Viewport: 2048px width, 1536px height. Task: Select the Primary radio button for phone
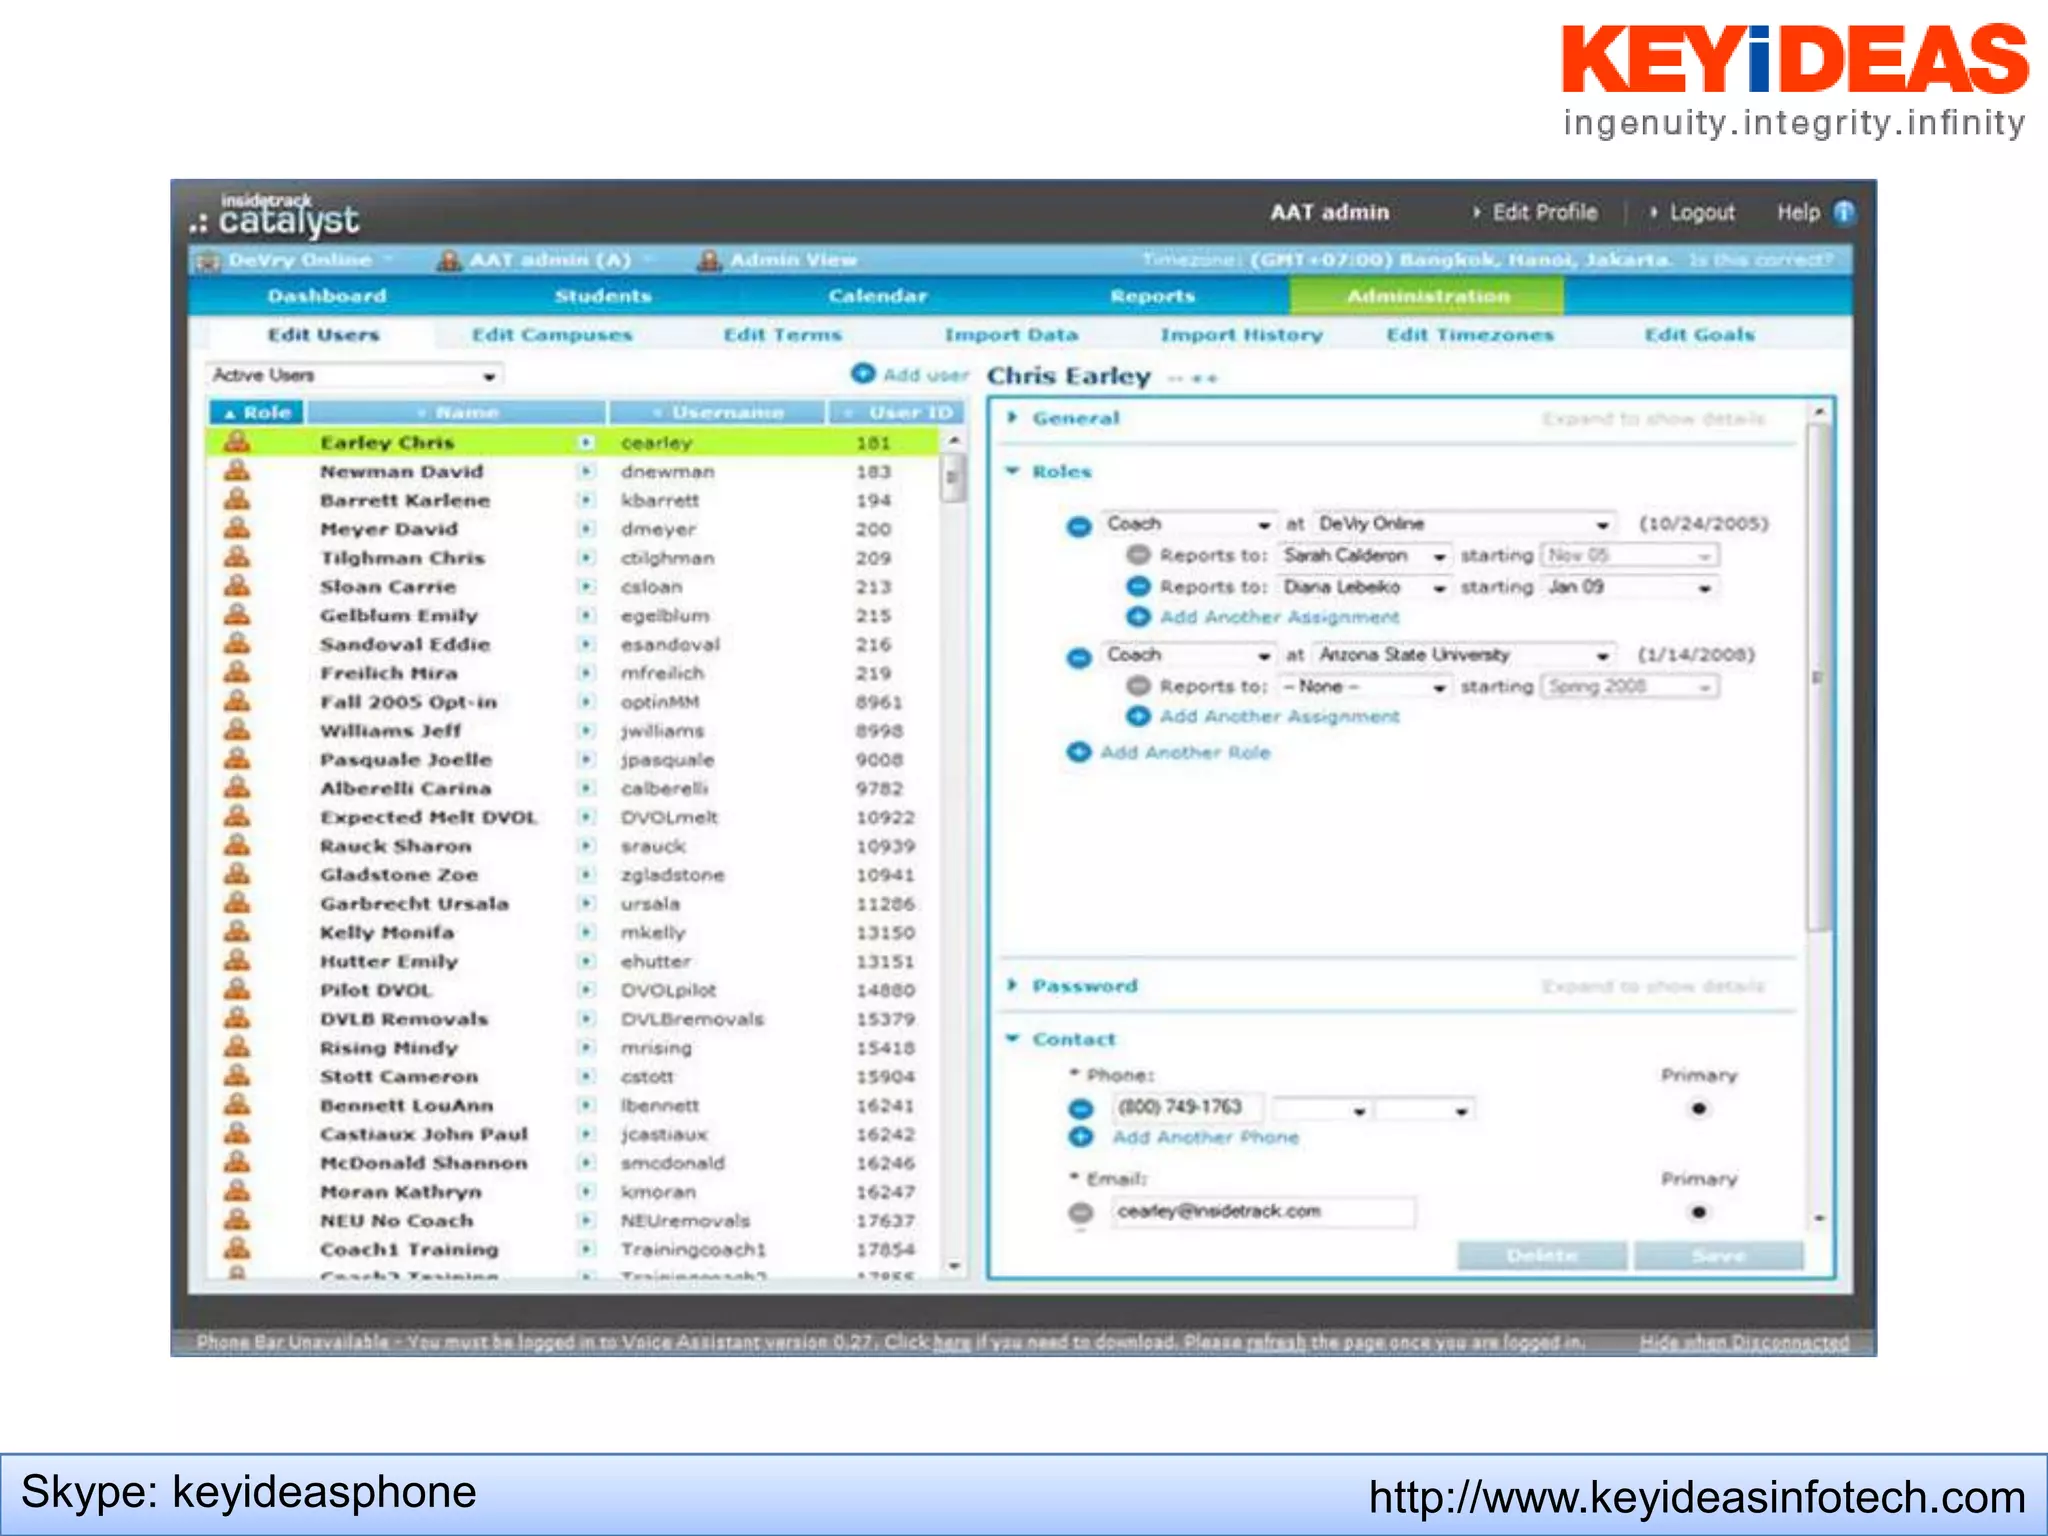click(1698, 1108)
